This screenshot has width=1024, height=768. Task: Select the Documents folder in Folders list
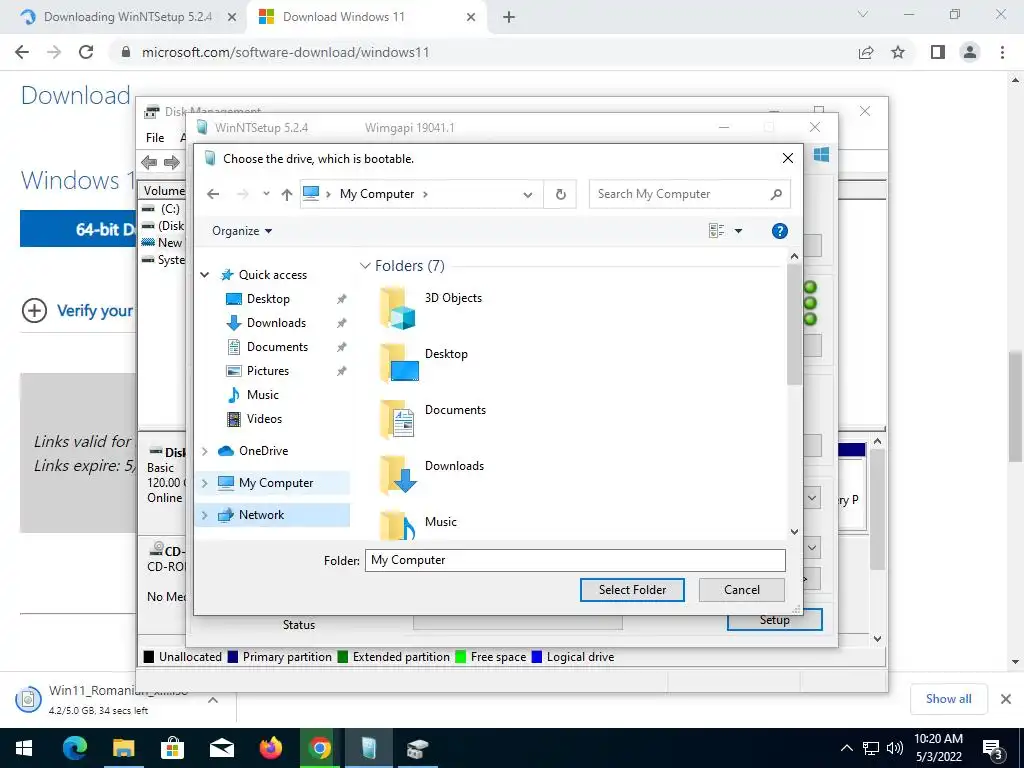[433, 419]
